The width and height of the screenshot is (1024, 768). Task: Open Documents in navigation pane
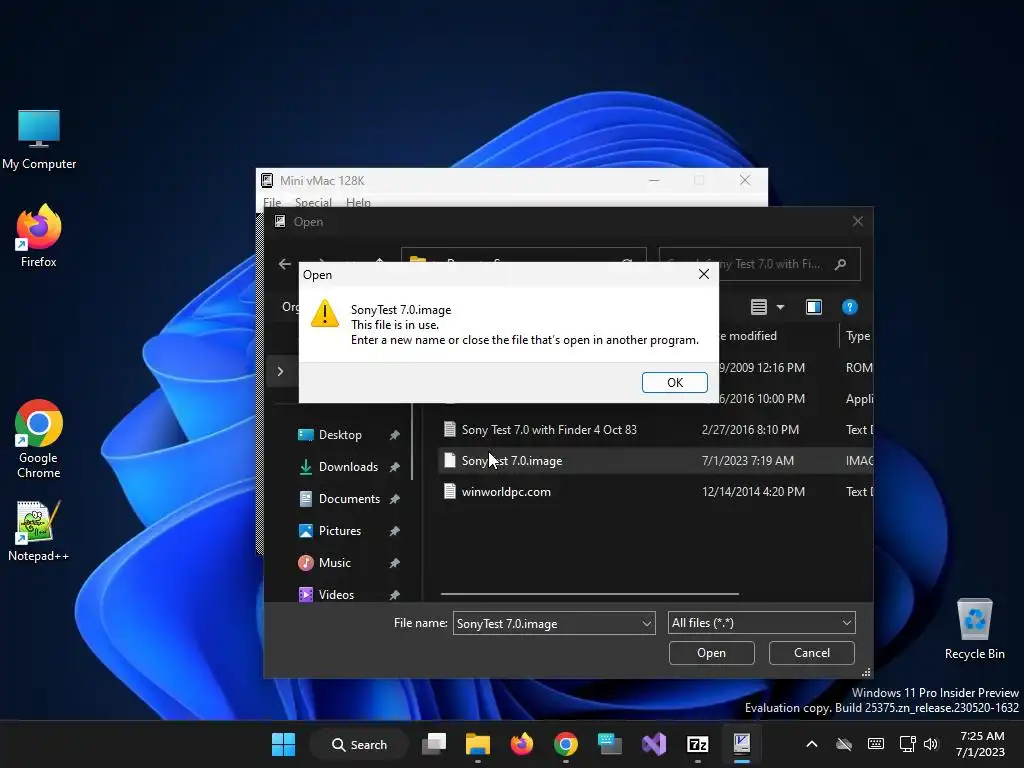pyautogui.click(x=349, y=499)
